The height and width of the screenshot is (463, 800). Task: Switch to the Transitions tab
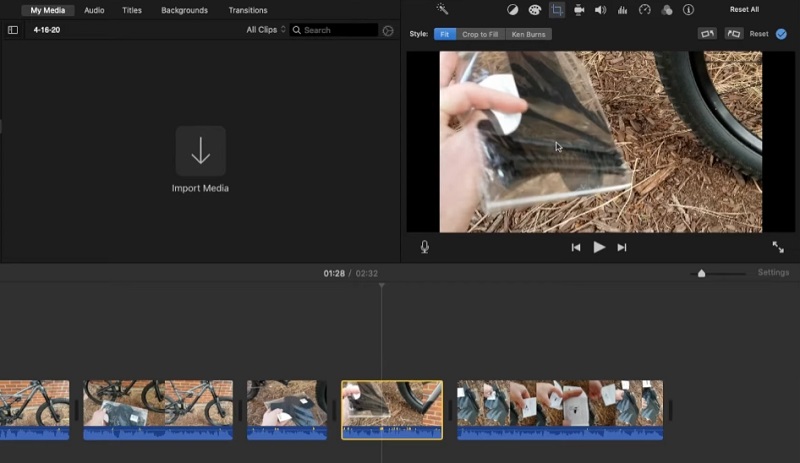pos(247,10)
